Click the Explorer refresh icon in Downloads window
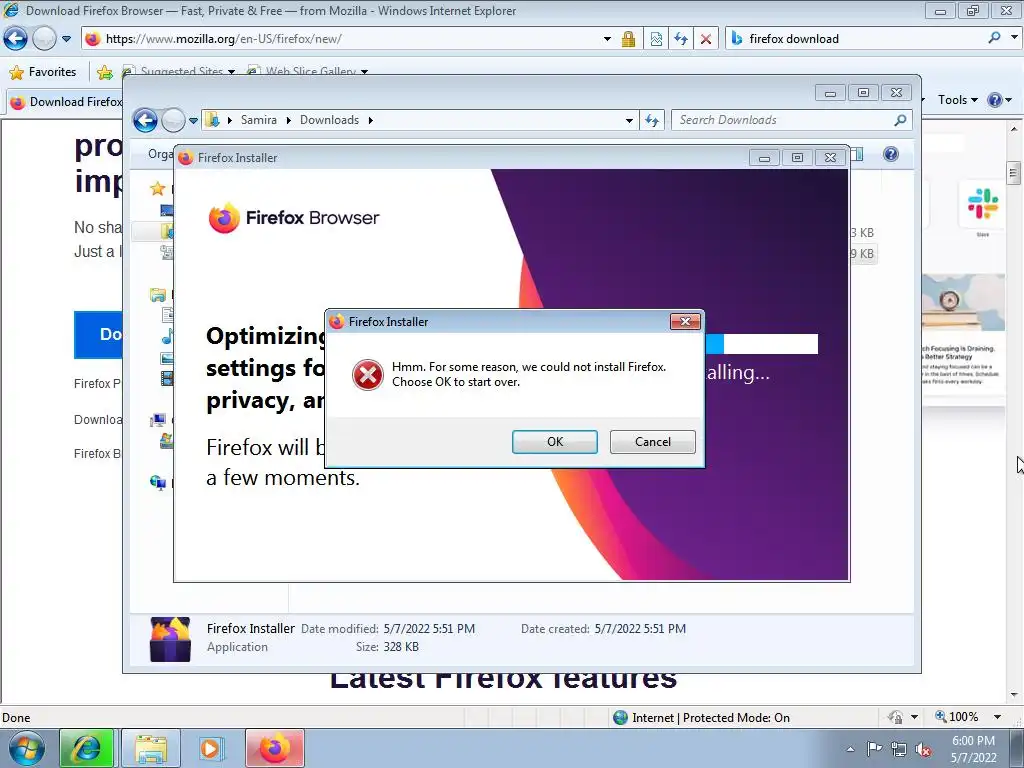 [x=652, y=120]
